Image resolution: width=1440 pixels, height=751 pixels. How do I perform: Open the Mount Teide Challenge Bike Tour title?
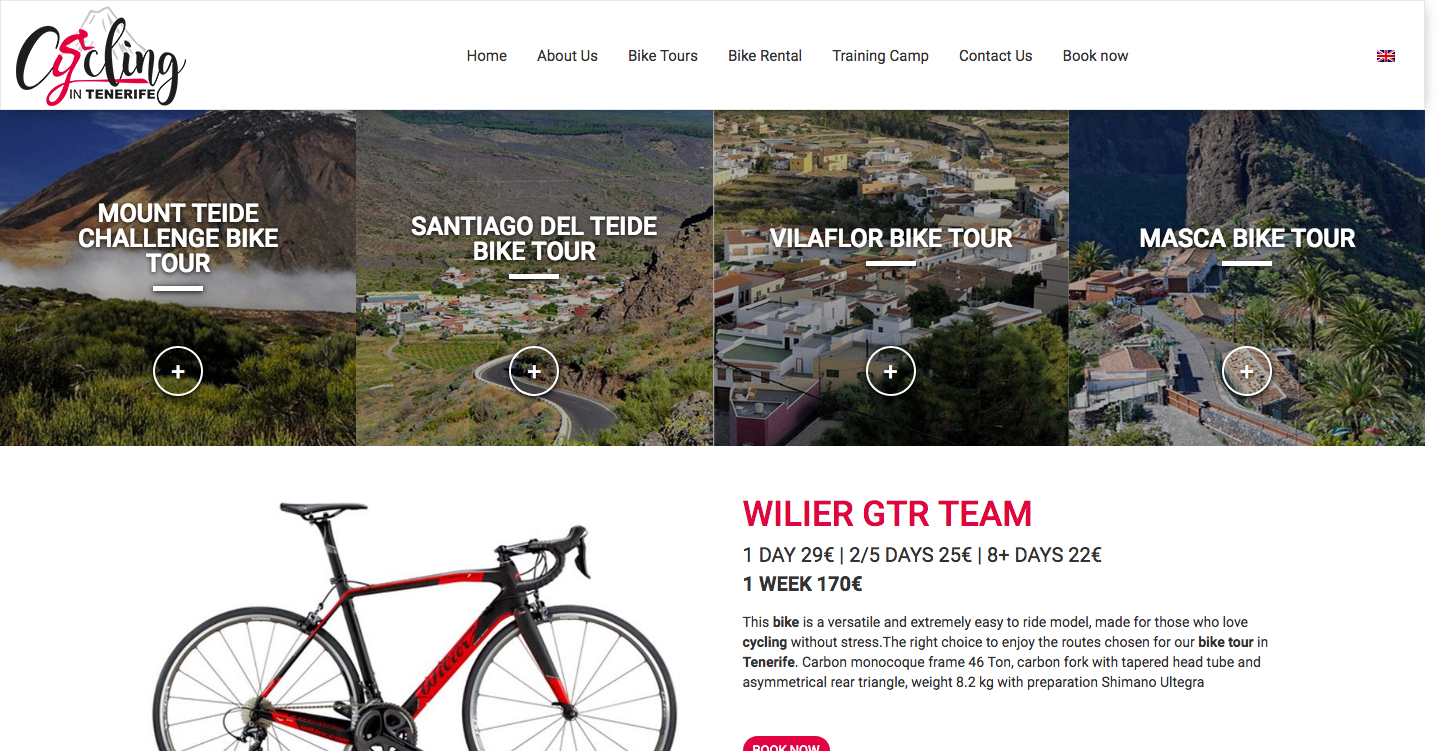pos(178,238)
